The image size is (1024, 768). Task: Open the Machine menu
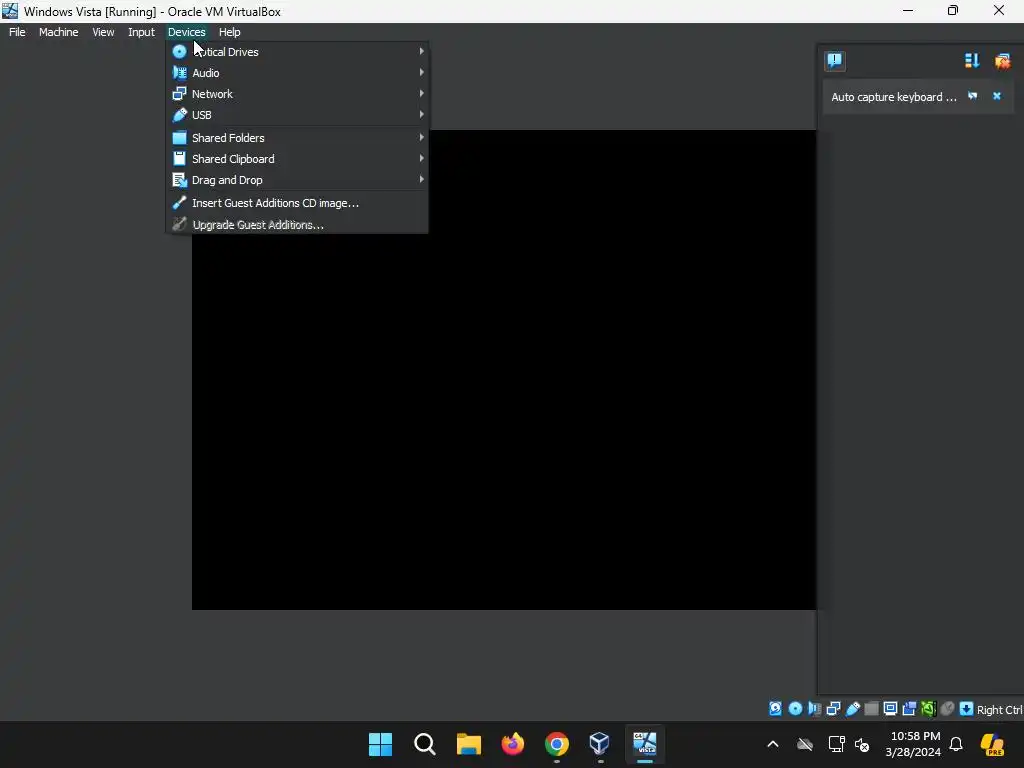pyautogui.click(x=58, y=32)
